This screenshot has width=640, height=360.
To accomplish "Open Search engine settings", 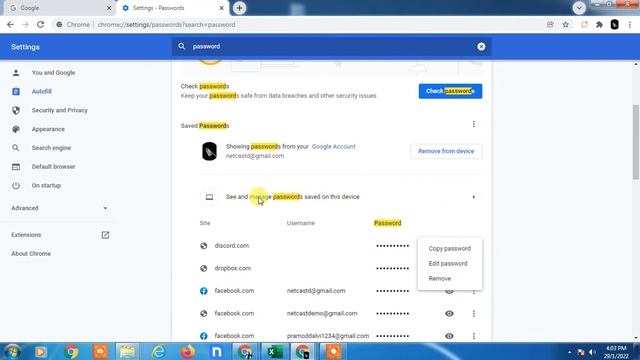I will coord(51,148).
